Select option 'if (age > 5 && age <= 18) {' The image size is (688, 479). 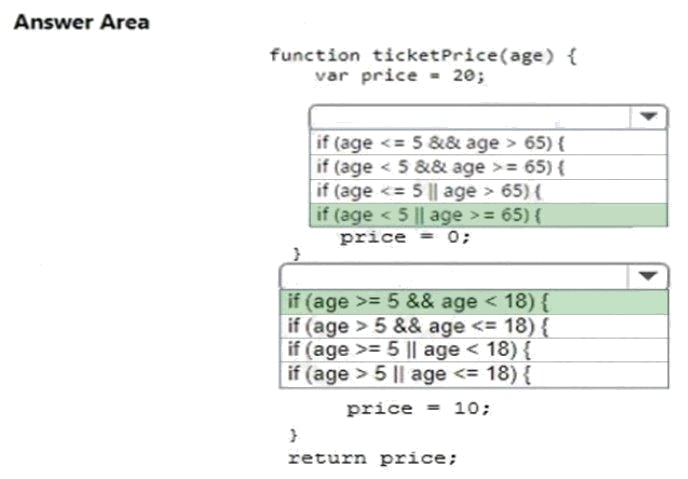click(x=420, y=325)
